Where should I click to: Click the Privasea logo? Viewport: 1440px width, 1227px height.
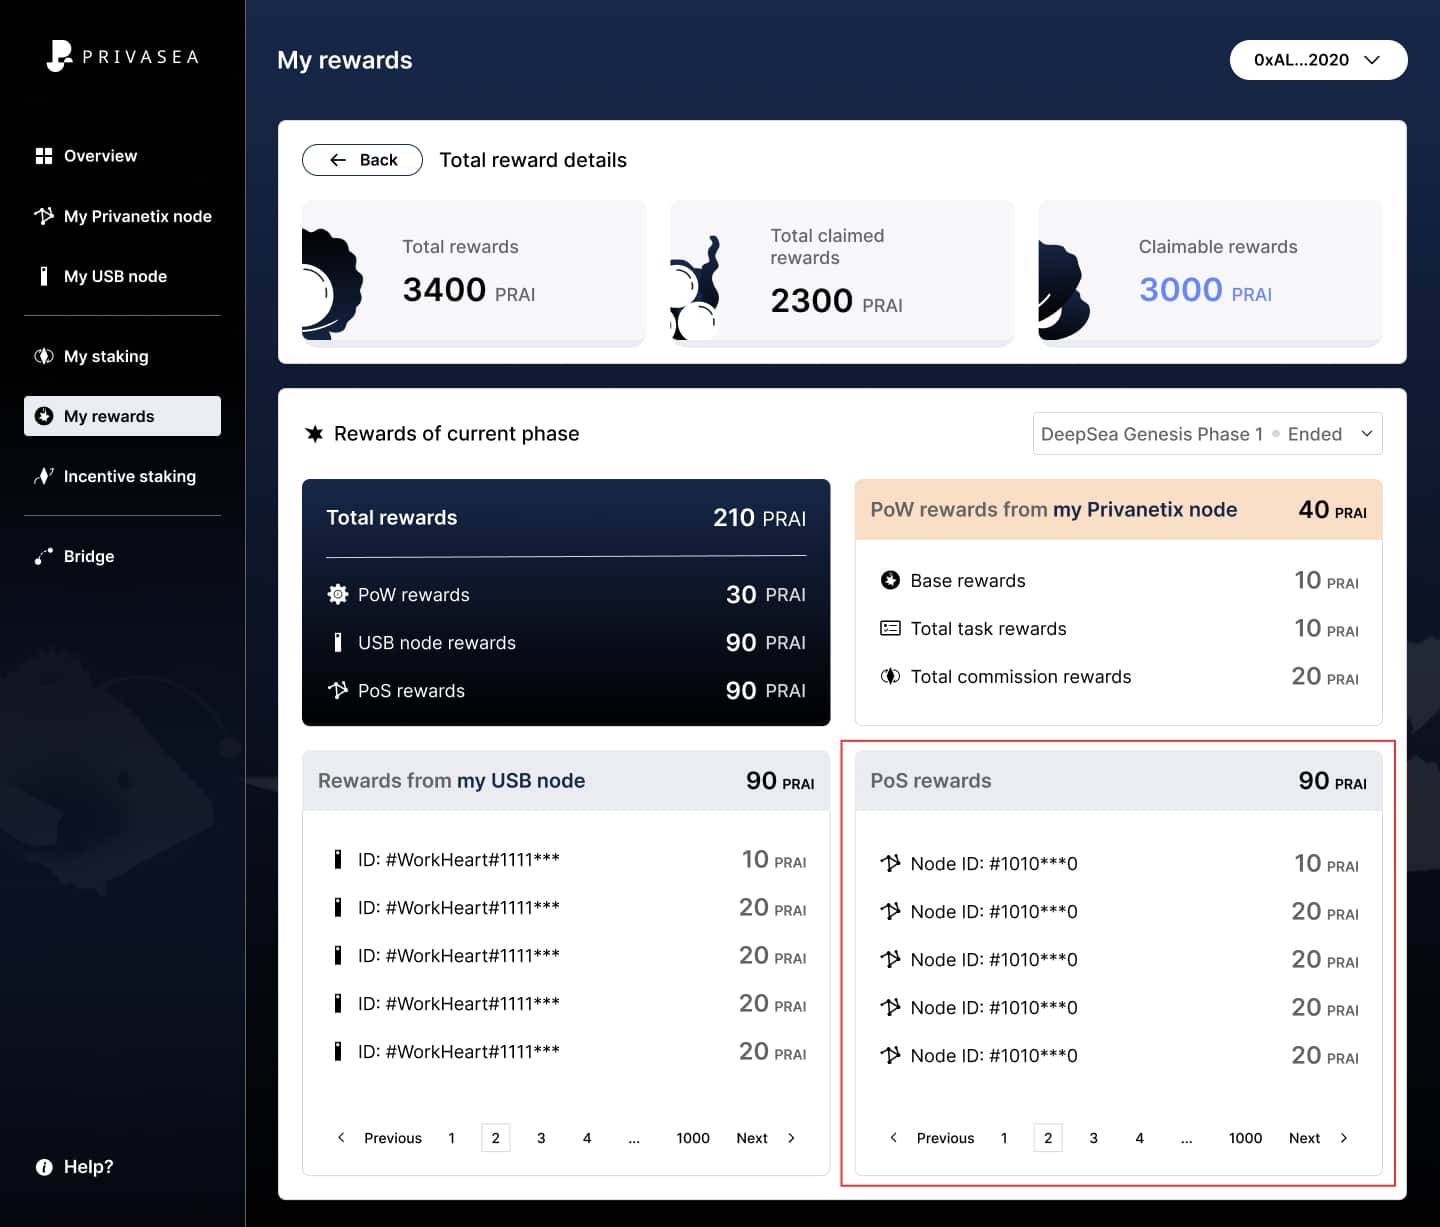tap(122, 56)
